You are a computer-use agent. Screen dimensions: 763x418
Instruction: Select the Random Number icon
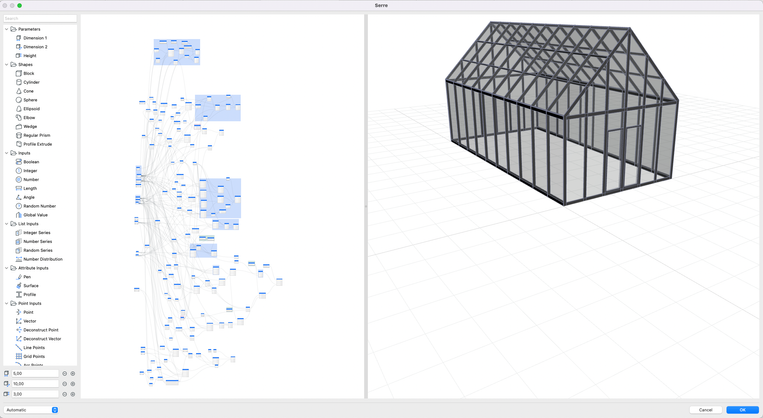coord(18,206)
